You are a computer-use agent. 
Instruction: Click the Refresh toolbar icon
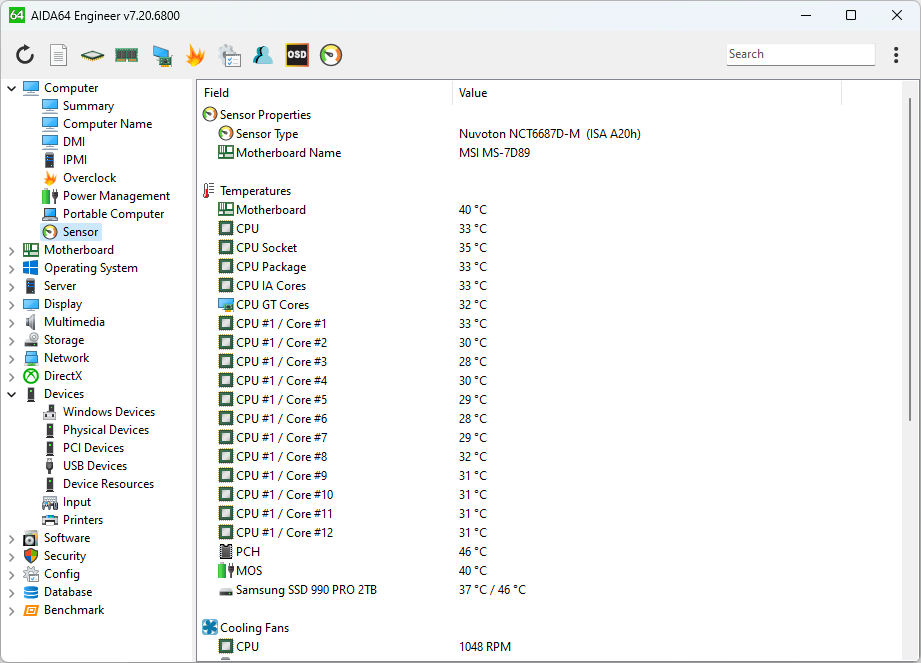pyautogui.click(x=25, y=55)
